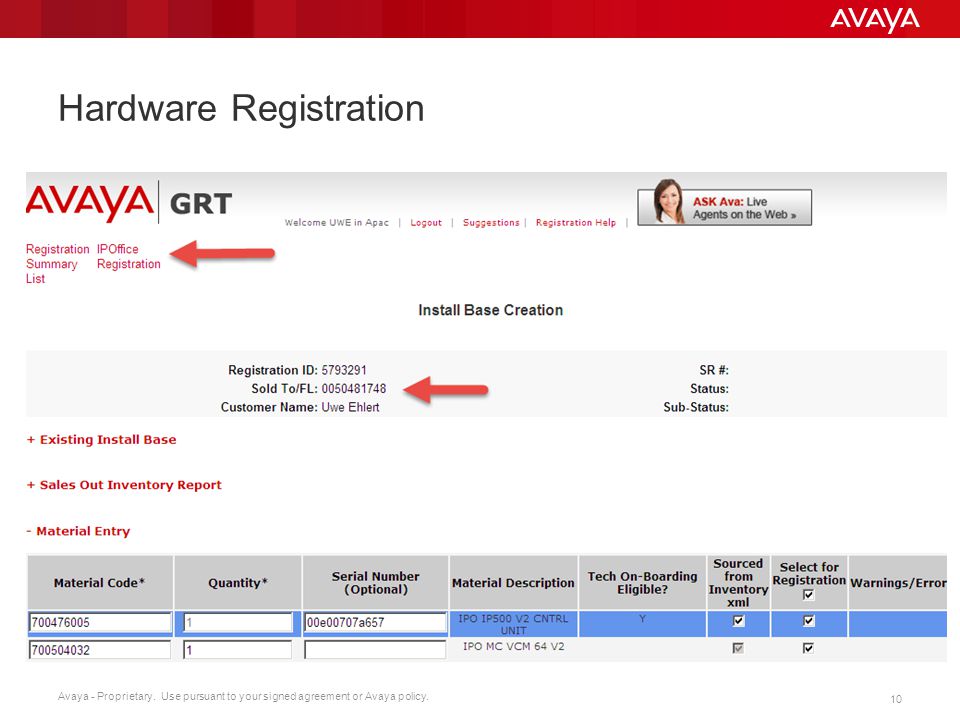960x720 pixels.
Task: Open the Suggestions link
Action: coord(491,223)
